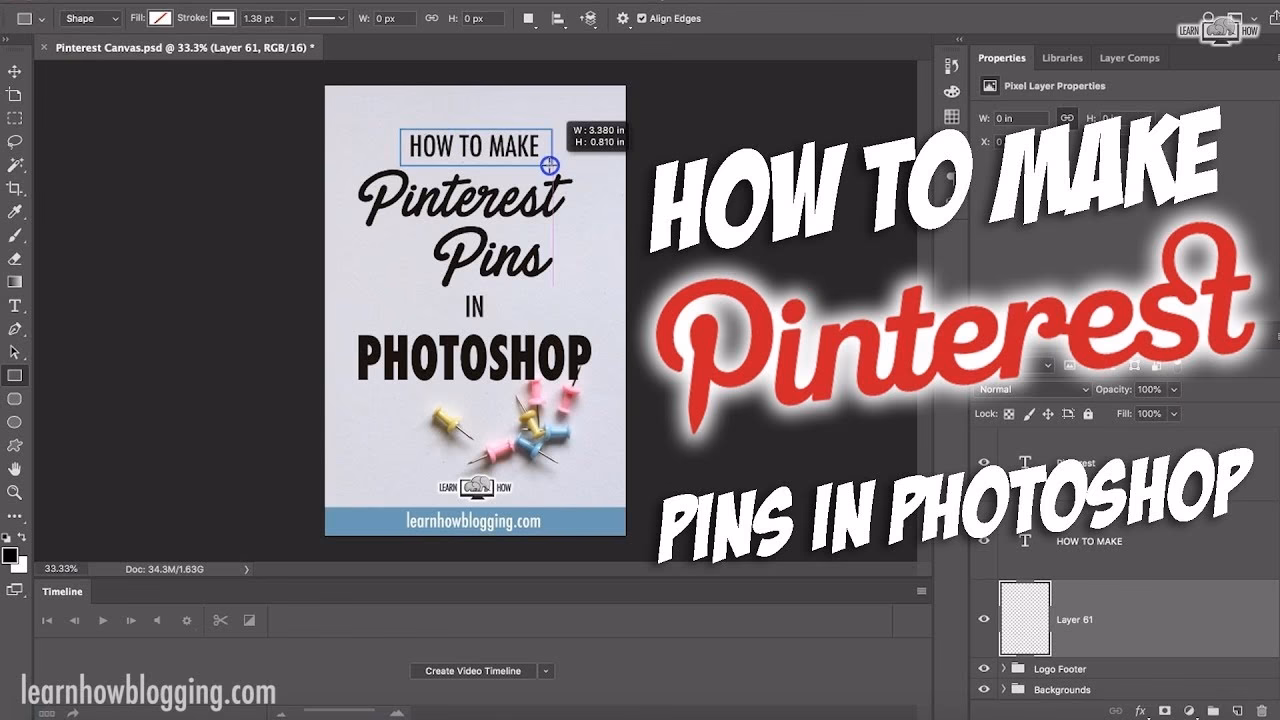This screenshot has width=1280, height=720.
Task: Select the Eraser tool
Action: [14, 258]
